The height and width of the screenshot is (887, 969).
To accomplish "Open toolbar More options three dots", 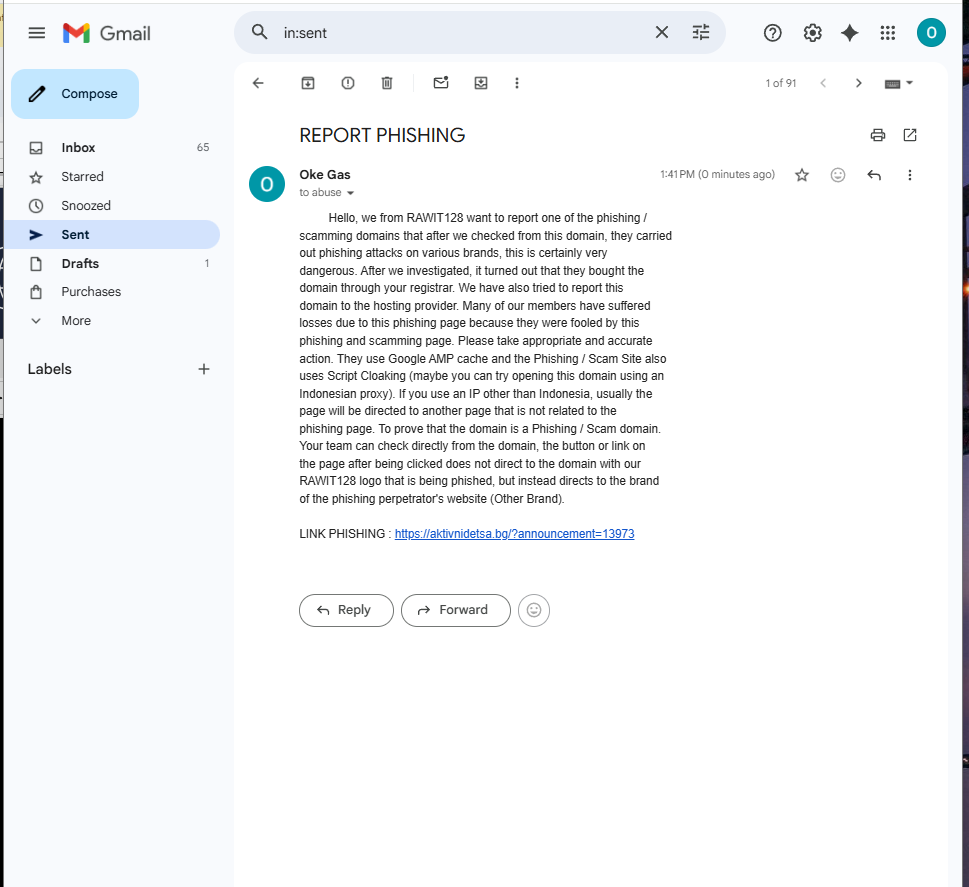I will point(517,83).
